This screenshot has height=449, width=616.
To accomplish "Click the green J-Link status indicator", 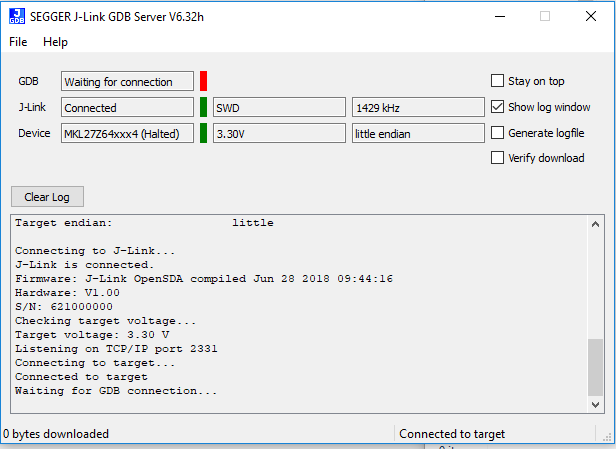I will coord(204,107).
